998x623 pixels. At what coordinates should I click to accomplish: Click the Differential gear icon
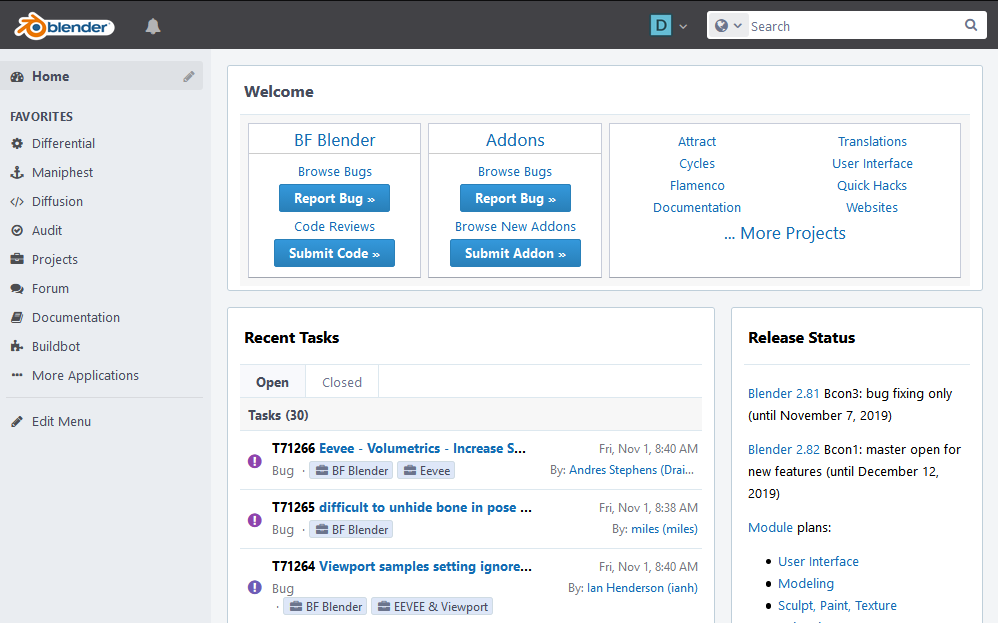(x=17, y=143)
